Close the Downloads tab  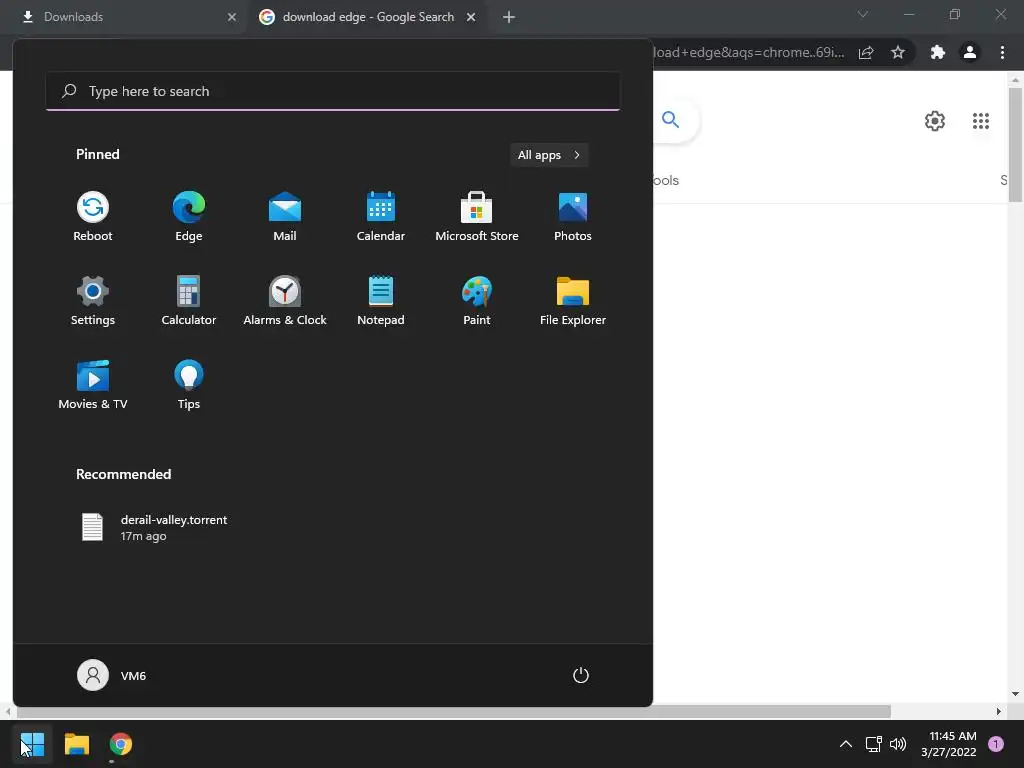coord(231,17)
